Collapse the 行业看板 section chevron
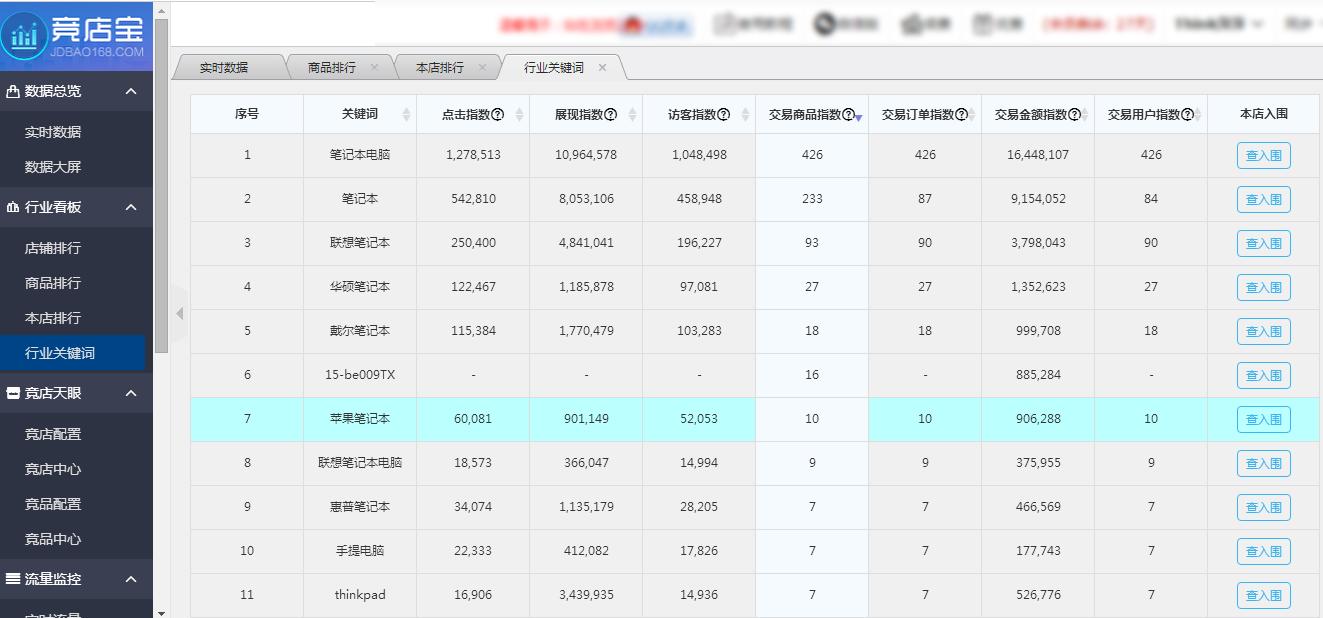The width and height of the screenshot is (1323, 618). pyautogui.click(x=131, y=207)
